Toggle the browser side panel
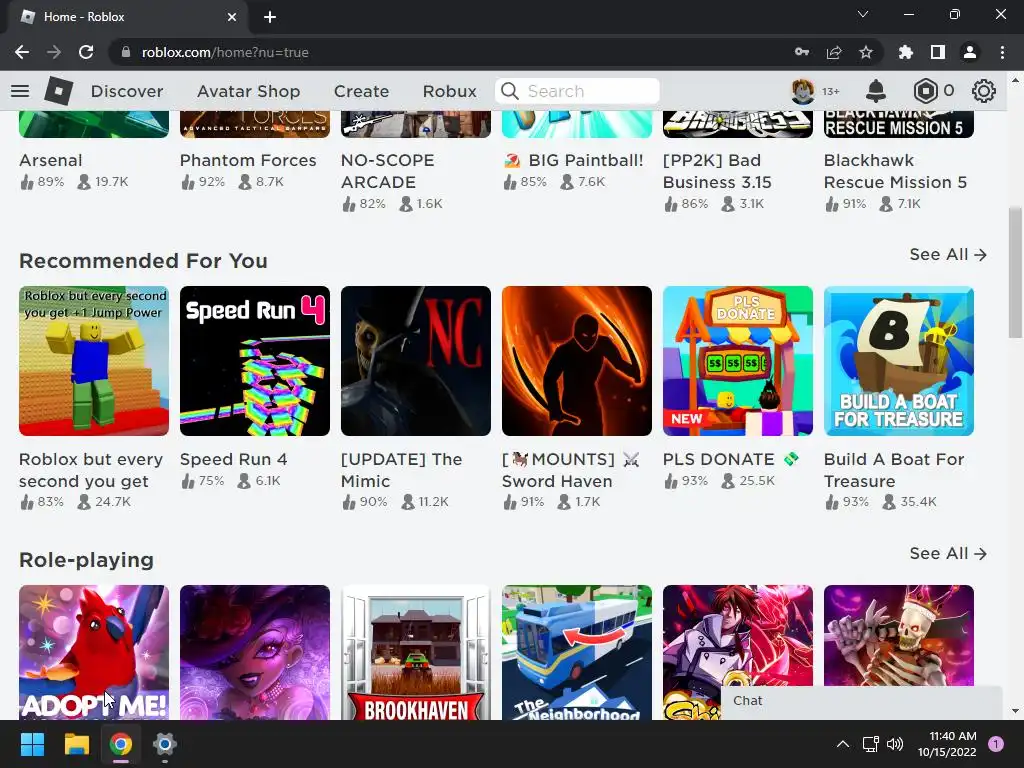This screenshot has width=1024, height=768. pos(938,52)
